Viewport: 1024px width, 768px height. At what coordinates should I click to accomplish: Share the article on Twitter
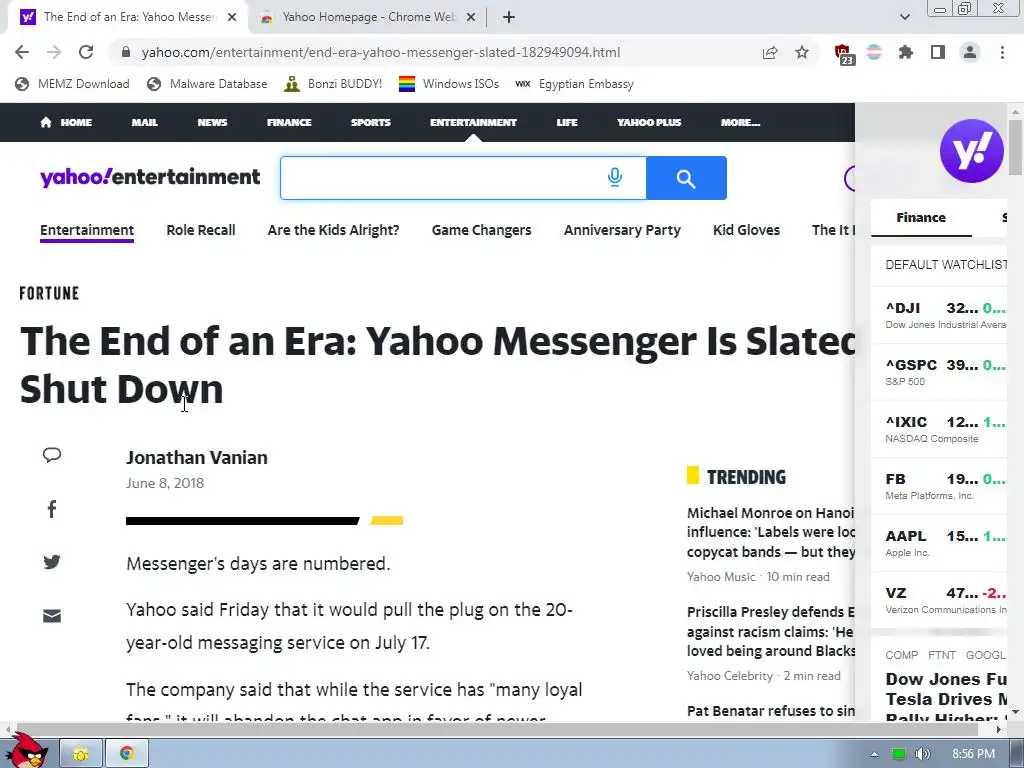click(52, 562)
